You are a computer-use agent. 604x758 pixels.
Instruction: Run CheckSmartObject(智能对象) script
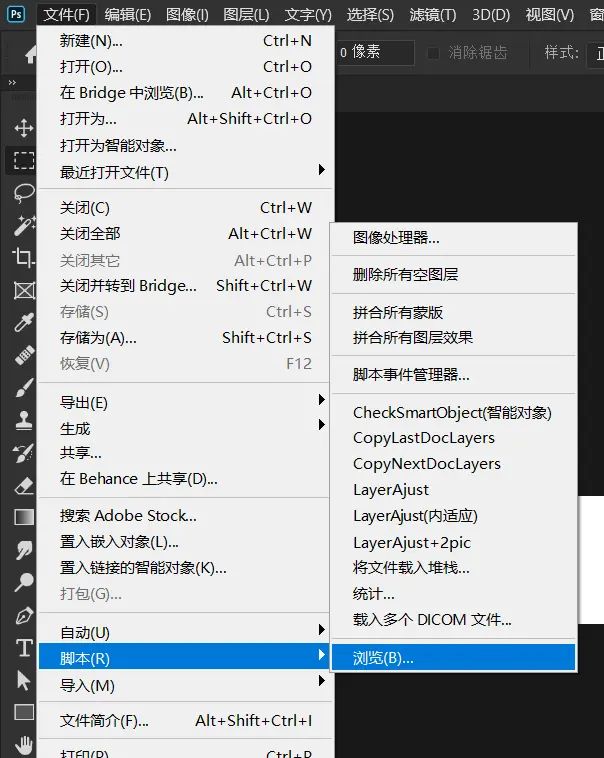pyautogui.click(x=454, y=412)
